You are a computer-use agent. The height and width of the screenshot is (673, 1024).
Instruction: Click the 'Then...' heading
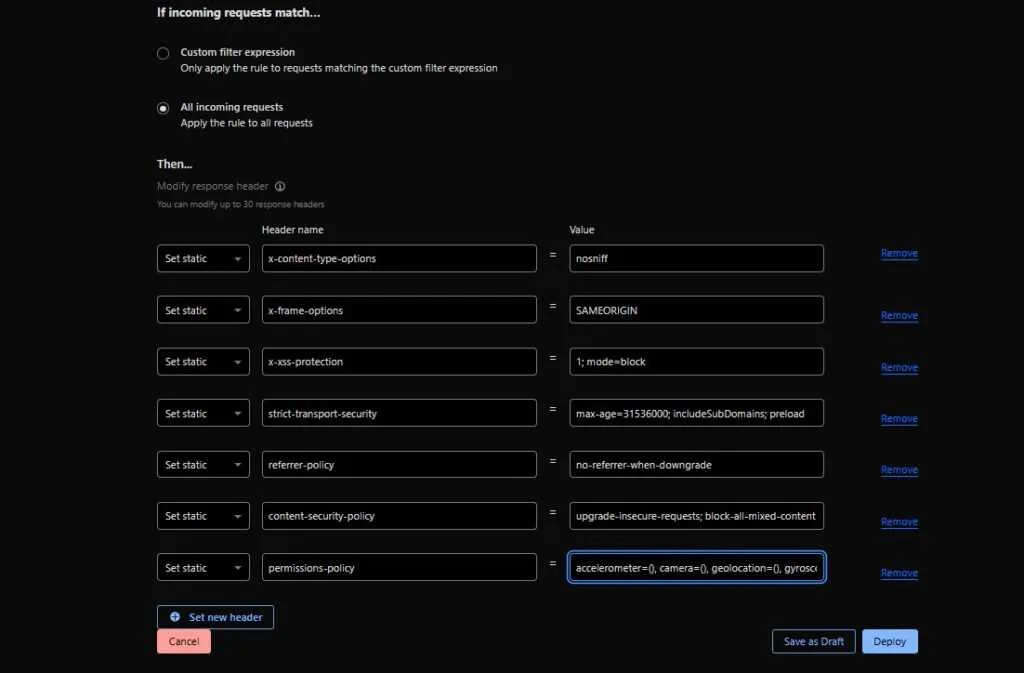point(174,164)
